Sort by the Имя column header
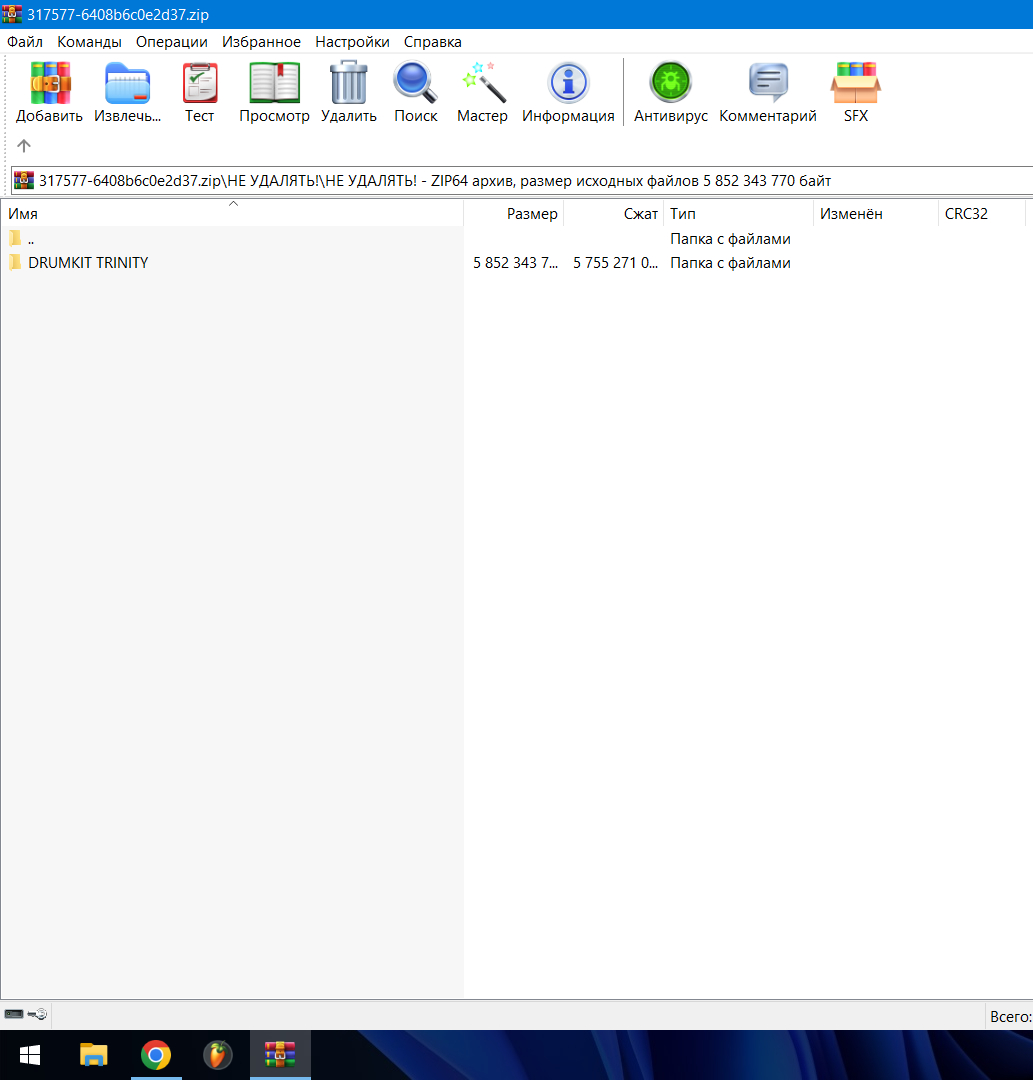This screenshot has height=1080, width=1033. point(232,214)
